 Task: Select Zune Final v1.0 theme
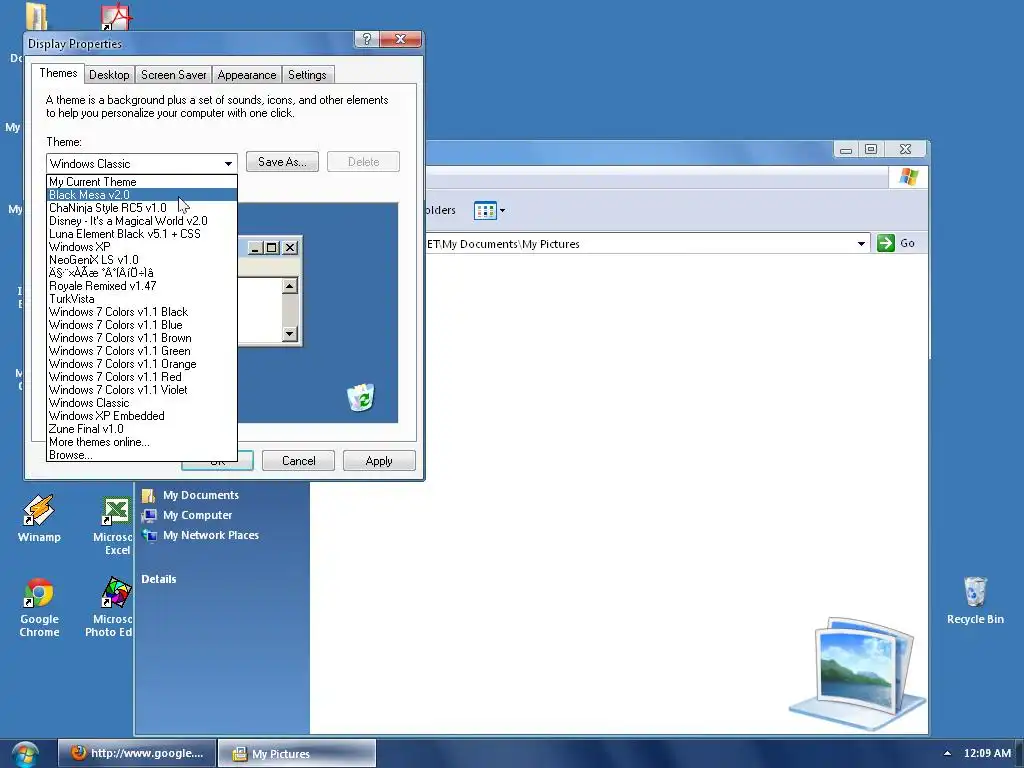coord(142,429)
